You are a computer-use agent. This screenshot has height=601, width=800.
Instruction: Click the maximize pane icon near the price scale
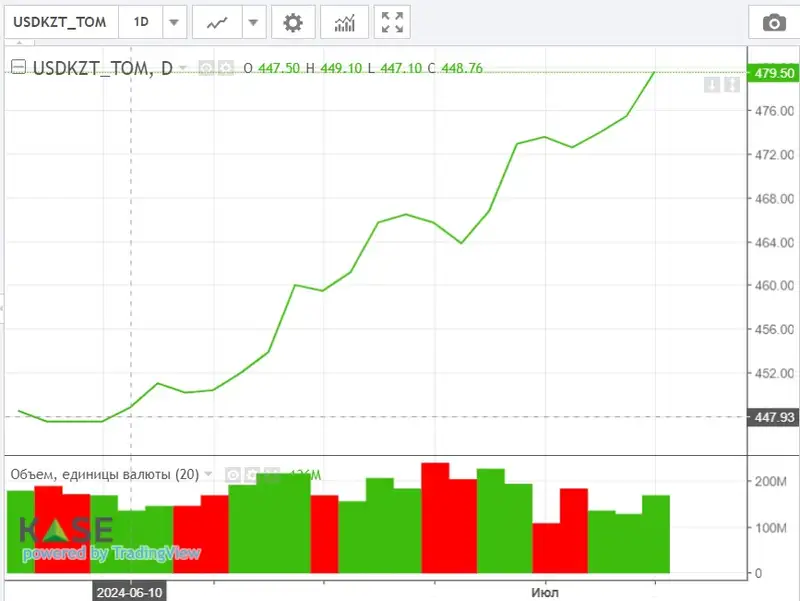click(731, 86)
